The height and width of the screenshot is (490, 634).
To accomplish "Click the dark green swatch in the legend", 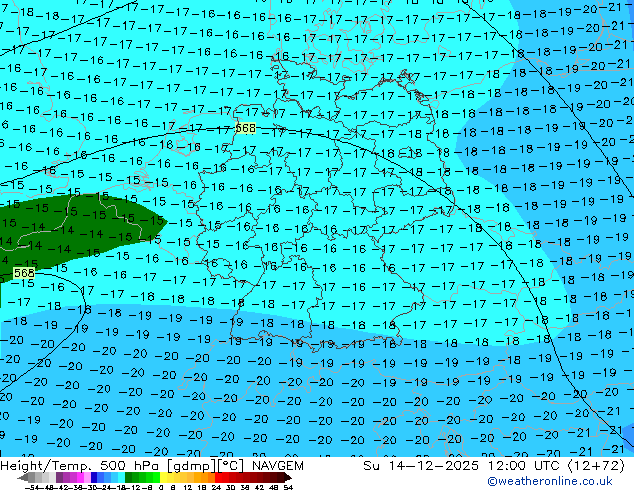I will (128, 477).
